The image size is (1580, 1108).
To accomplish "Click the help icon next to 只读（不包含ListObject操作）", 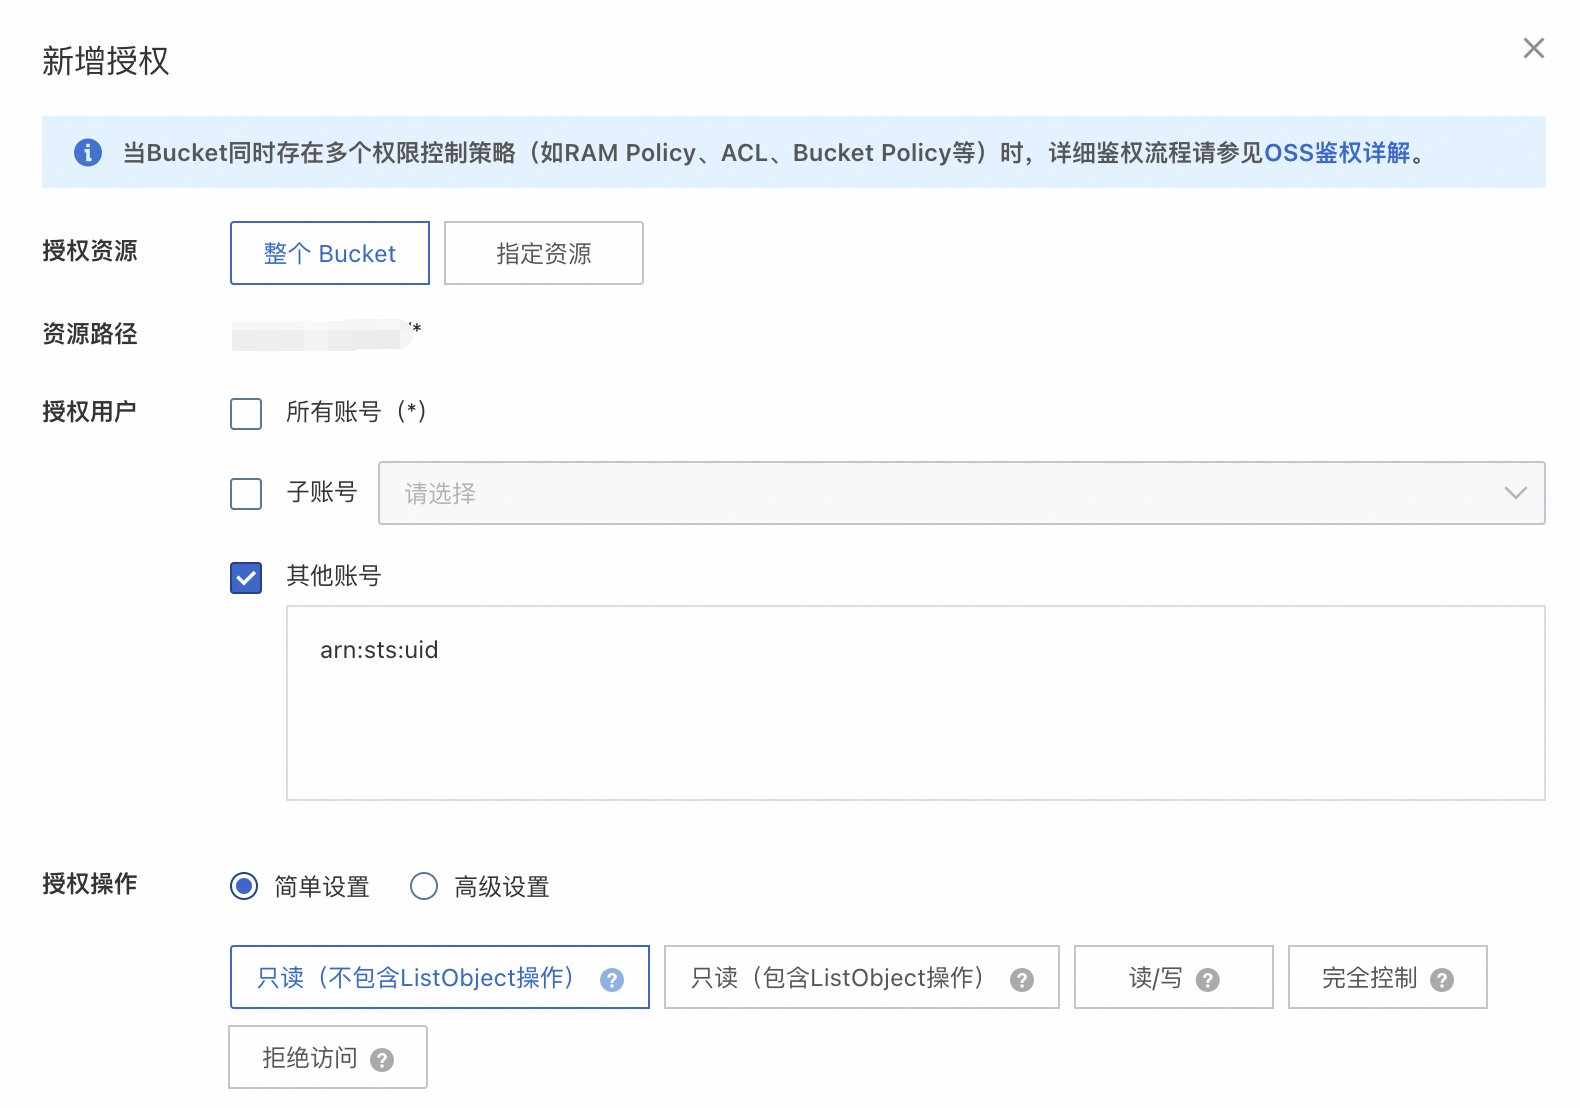I will pyautogui.click(x=612, y=980).
